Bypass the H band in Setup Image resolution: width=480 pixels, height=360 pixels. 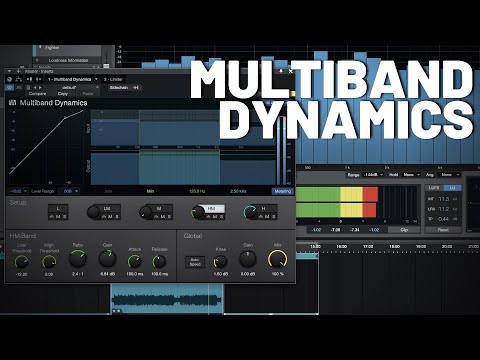pyautogui.click(x=260, y=217)
